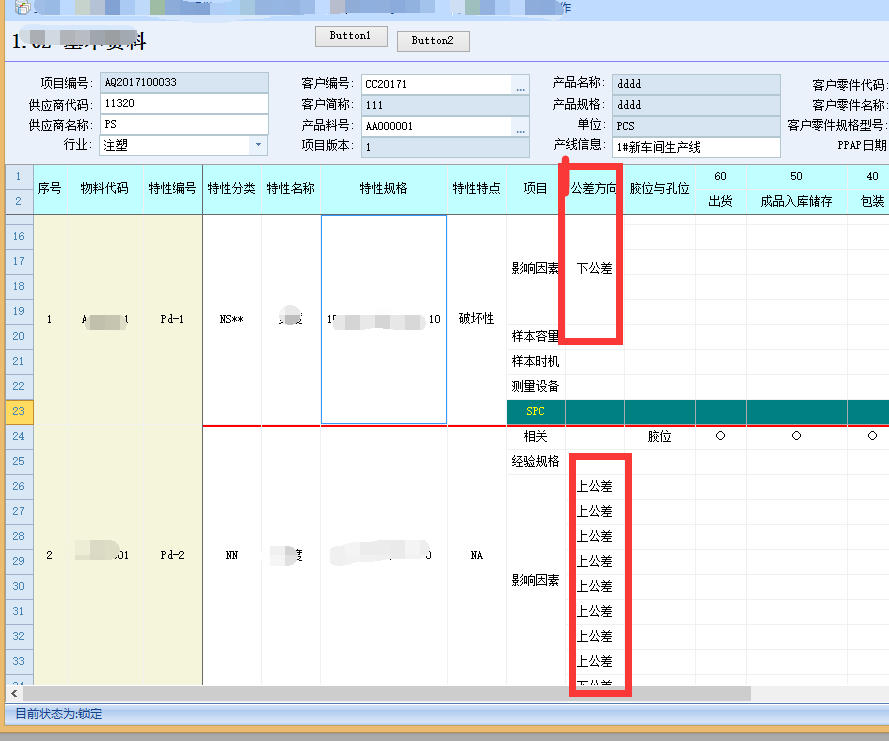The width and height of the screenshot is (889, 741).
Task: Open the 行业 dropdown arrow
Action: pos(259,146)
